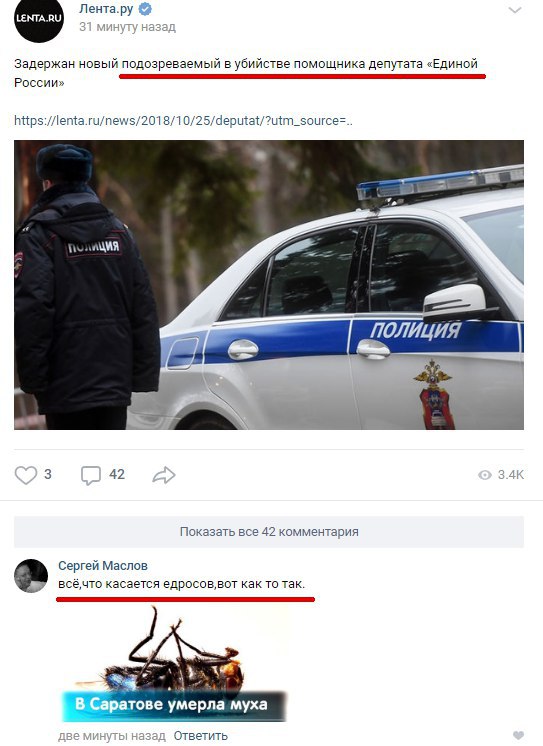Expand post options chevron menu
The width and height of the screenshot is (543, 746).
click(x=515, y=10)
